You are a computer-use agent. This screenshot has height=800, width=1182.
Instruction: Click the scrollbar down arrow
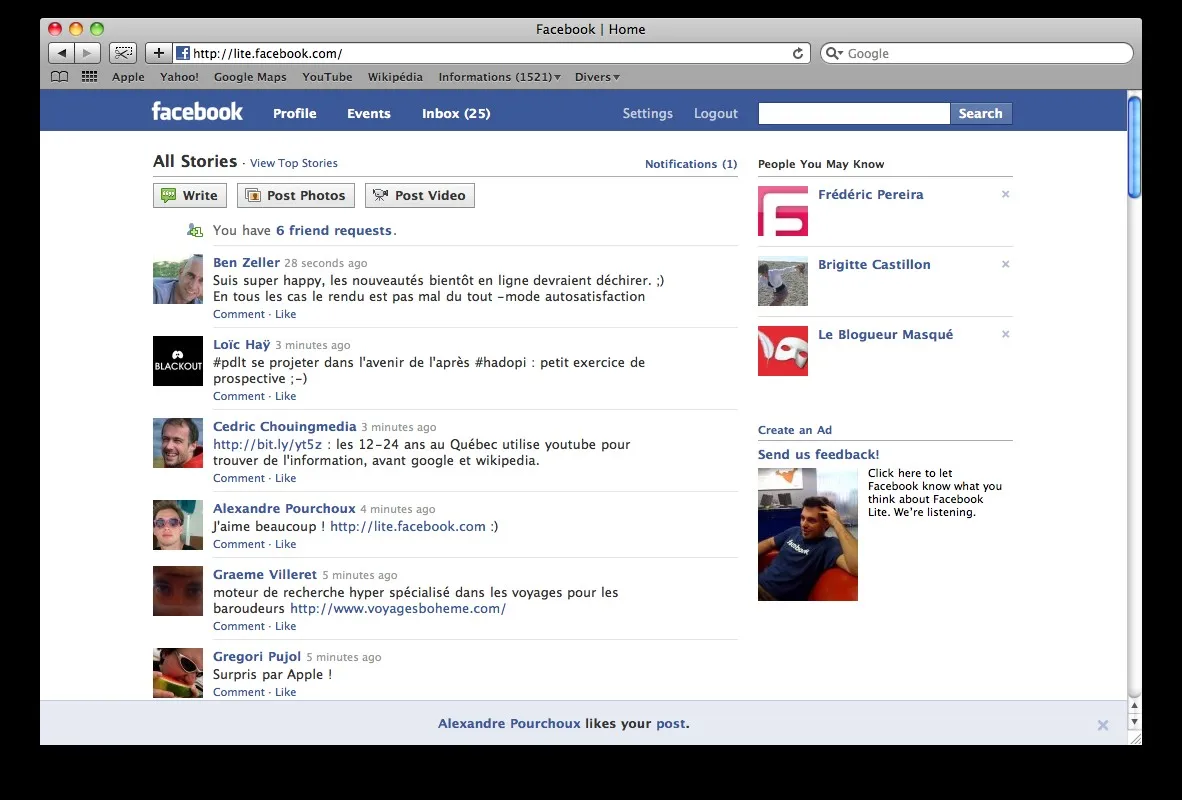pos(1134,722)
